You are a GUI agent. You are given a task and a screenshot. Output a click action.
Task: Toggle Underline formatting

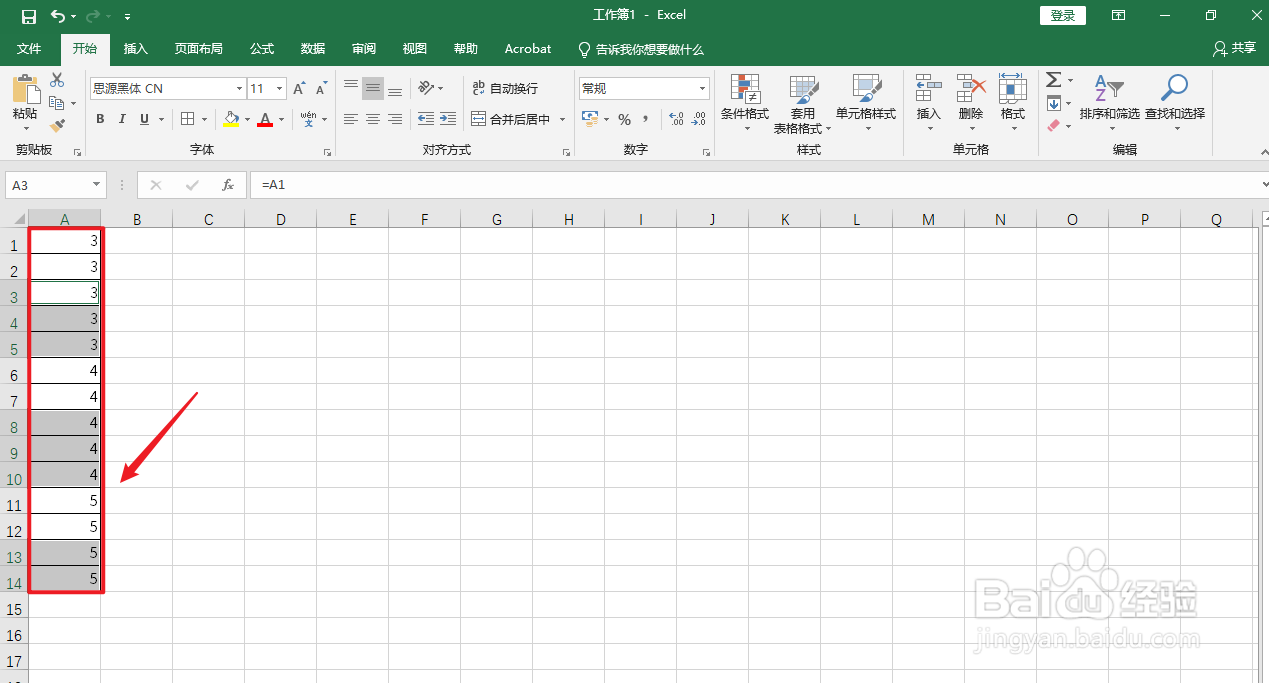click(145, 119)
